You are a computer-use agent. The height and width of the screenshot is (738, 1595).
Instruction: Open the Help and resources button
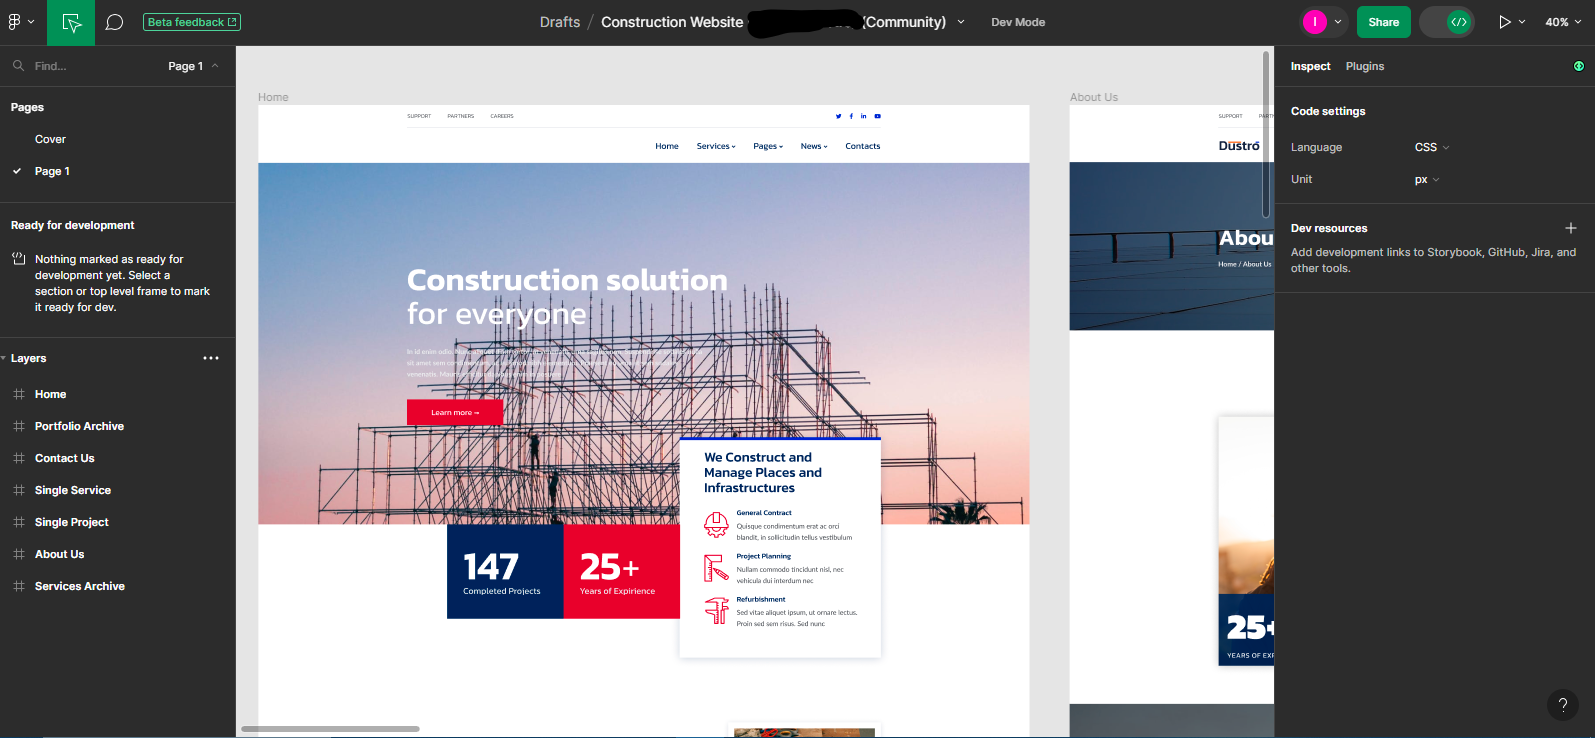click(1563, 705)
